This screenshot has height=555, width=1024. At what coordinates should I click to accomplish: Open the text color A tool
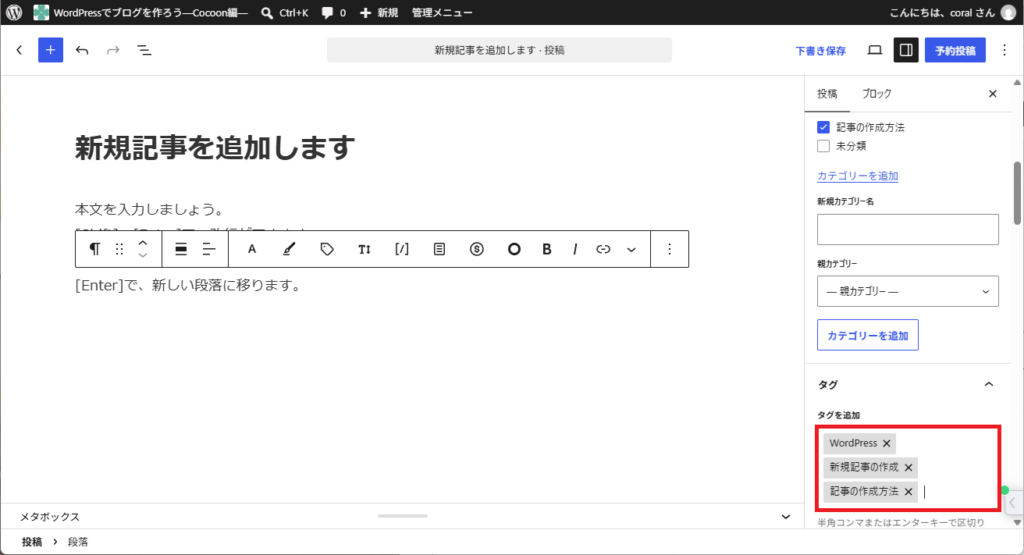pos(251,249)
